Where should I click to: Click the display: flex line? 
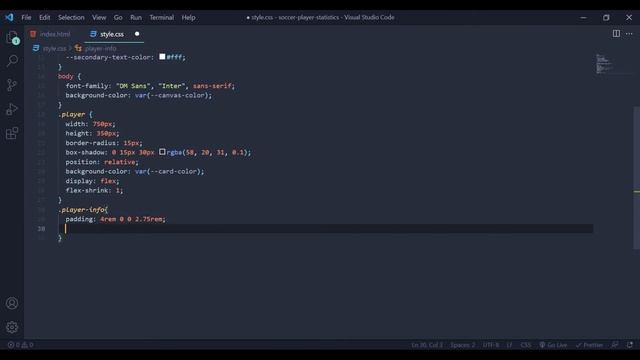point(92,181)
